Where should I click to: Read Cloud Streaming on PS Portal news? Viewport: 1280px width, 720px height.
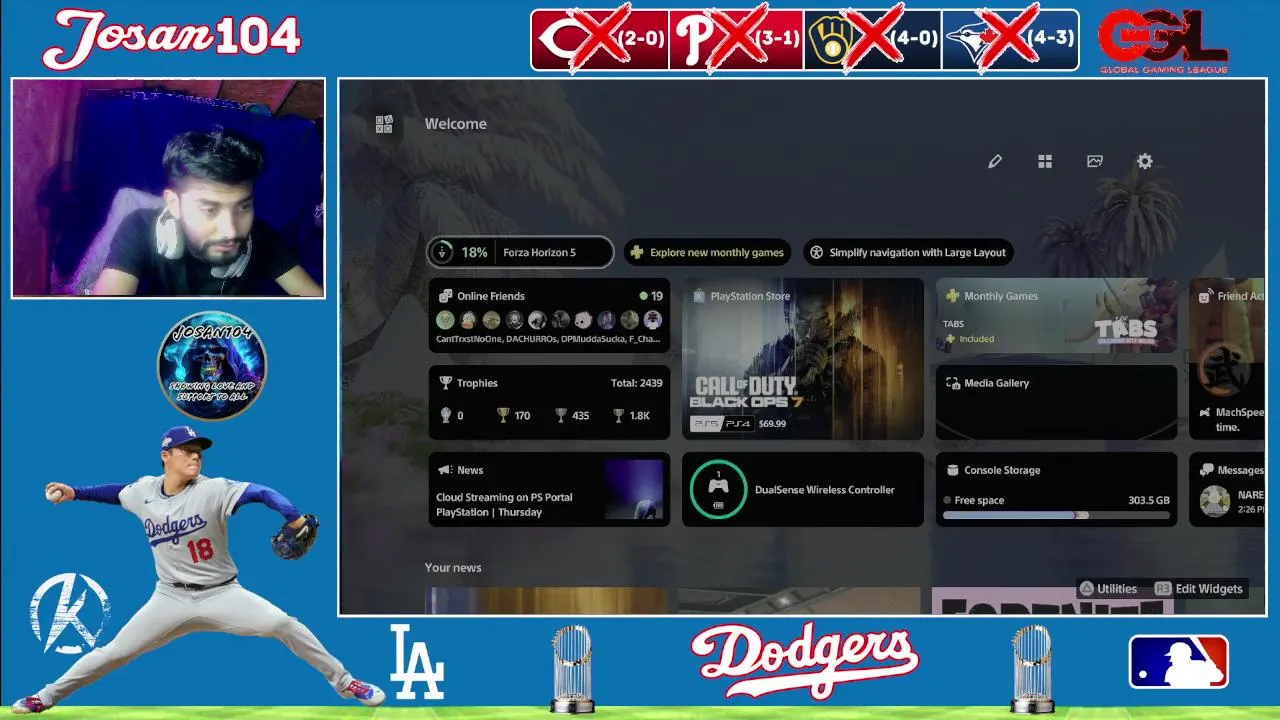(x=504, y=504)
